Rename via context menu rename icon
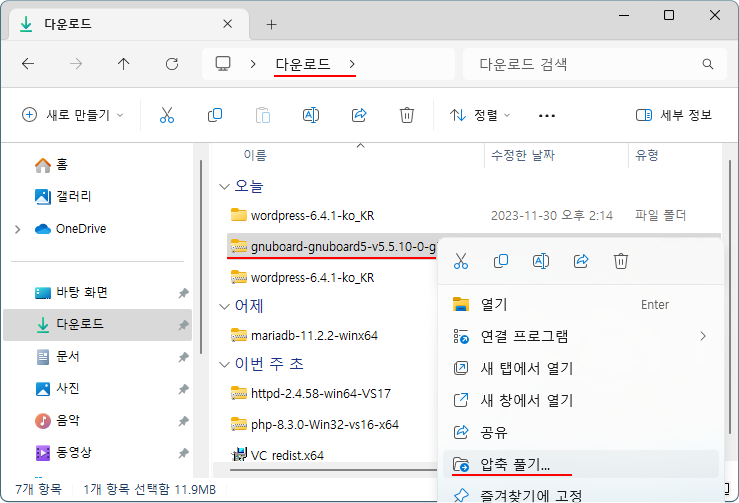739x503 pixels. [541, 261]
